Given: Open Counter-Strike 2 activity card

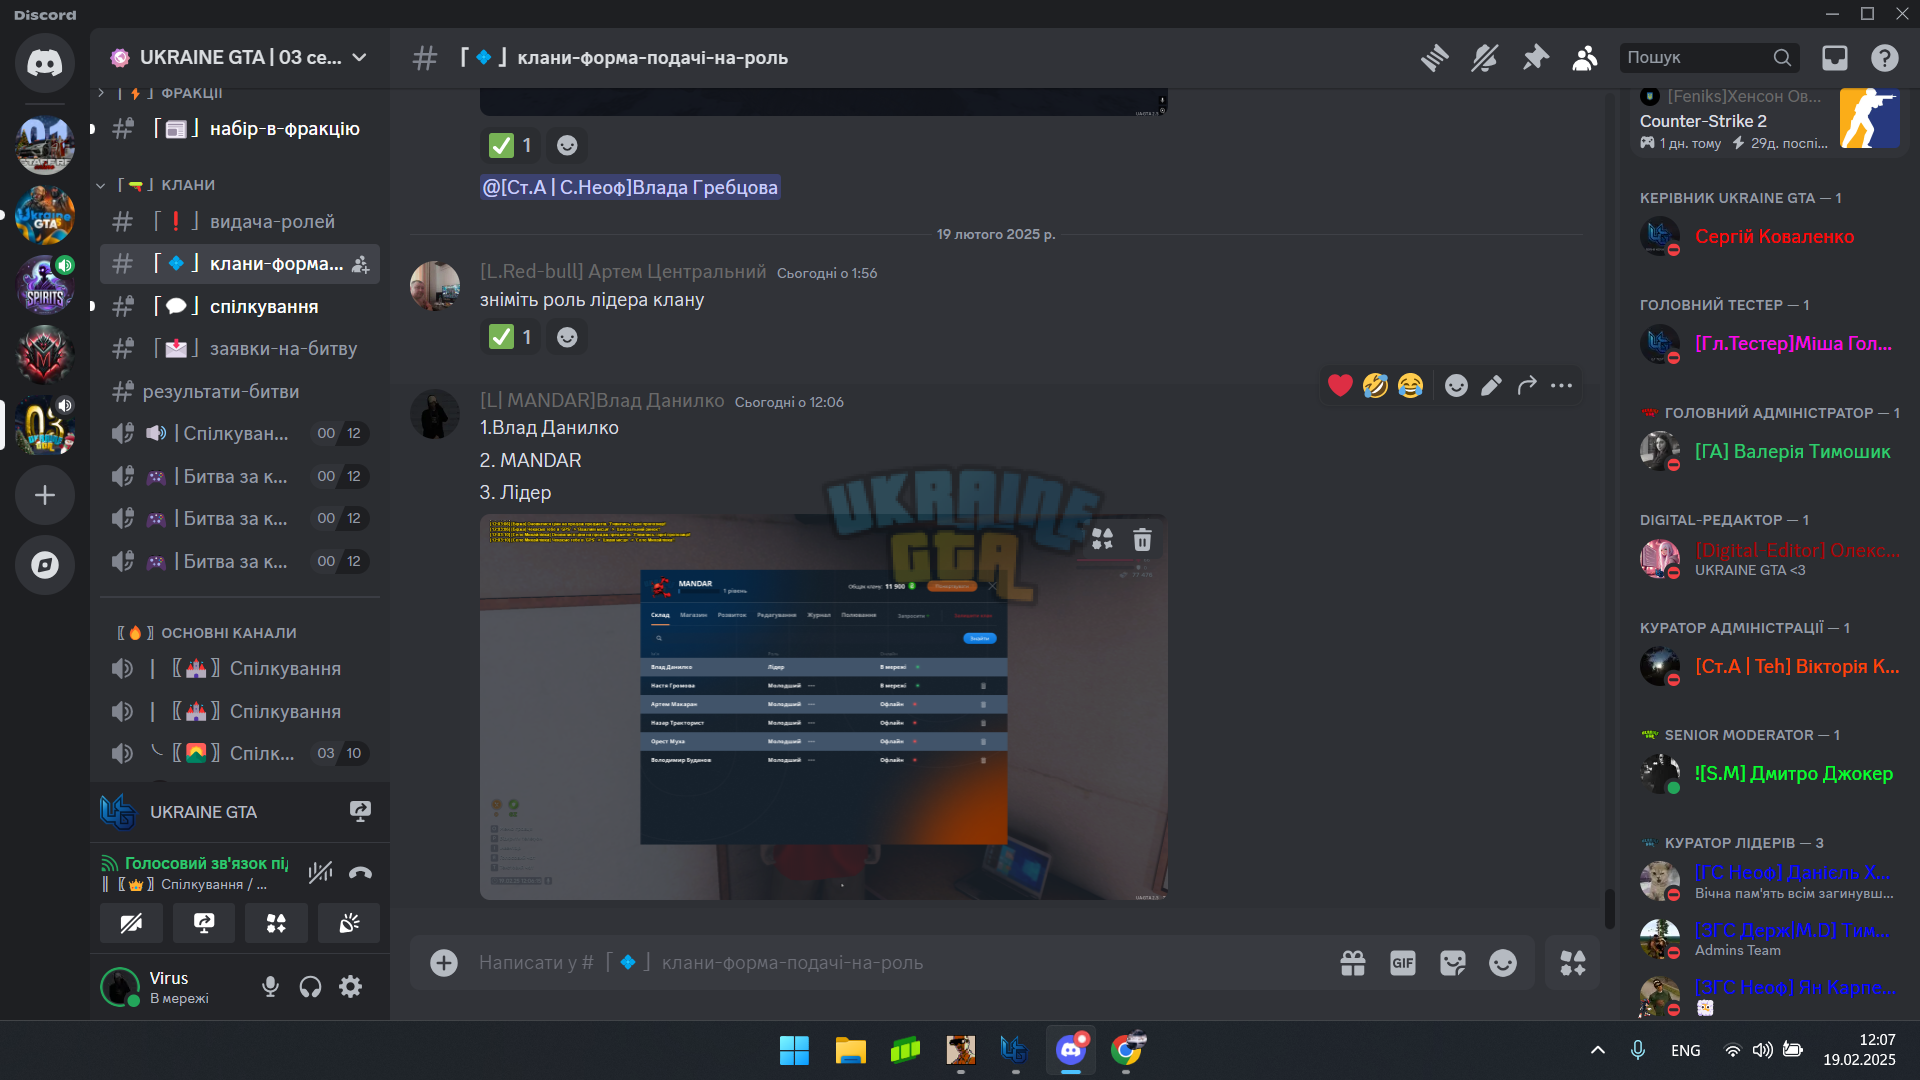Looking at the screenshot, I should pos(1770,121).
